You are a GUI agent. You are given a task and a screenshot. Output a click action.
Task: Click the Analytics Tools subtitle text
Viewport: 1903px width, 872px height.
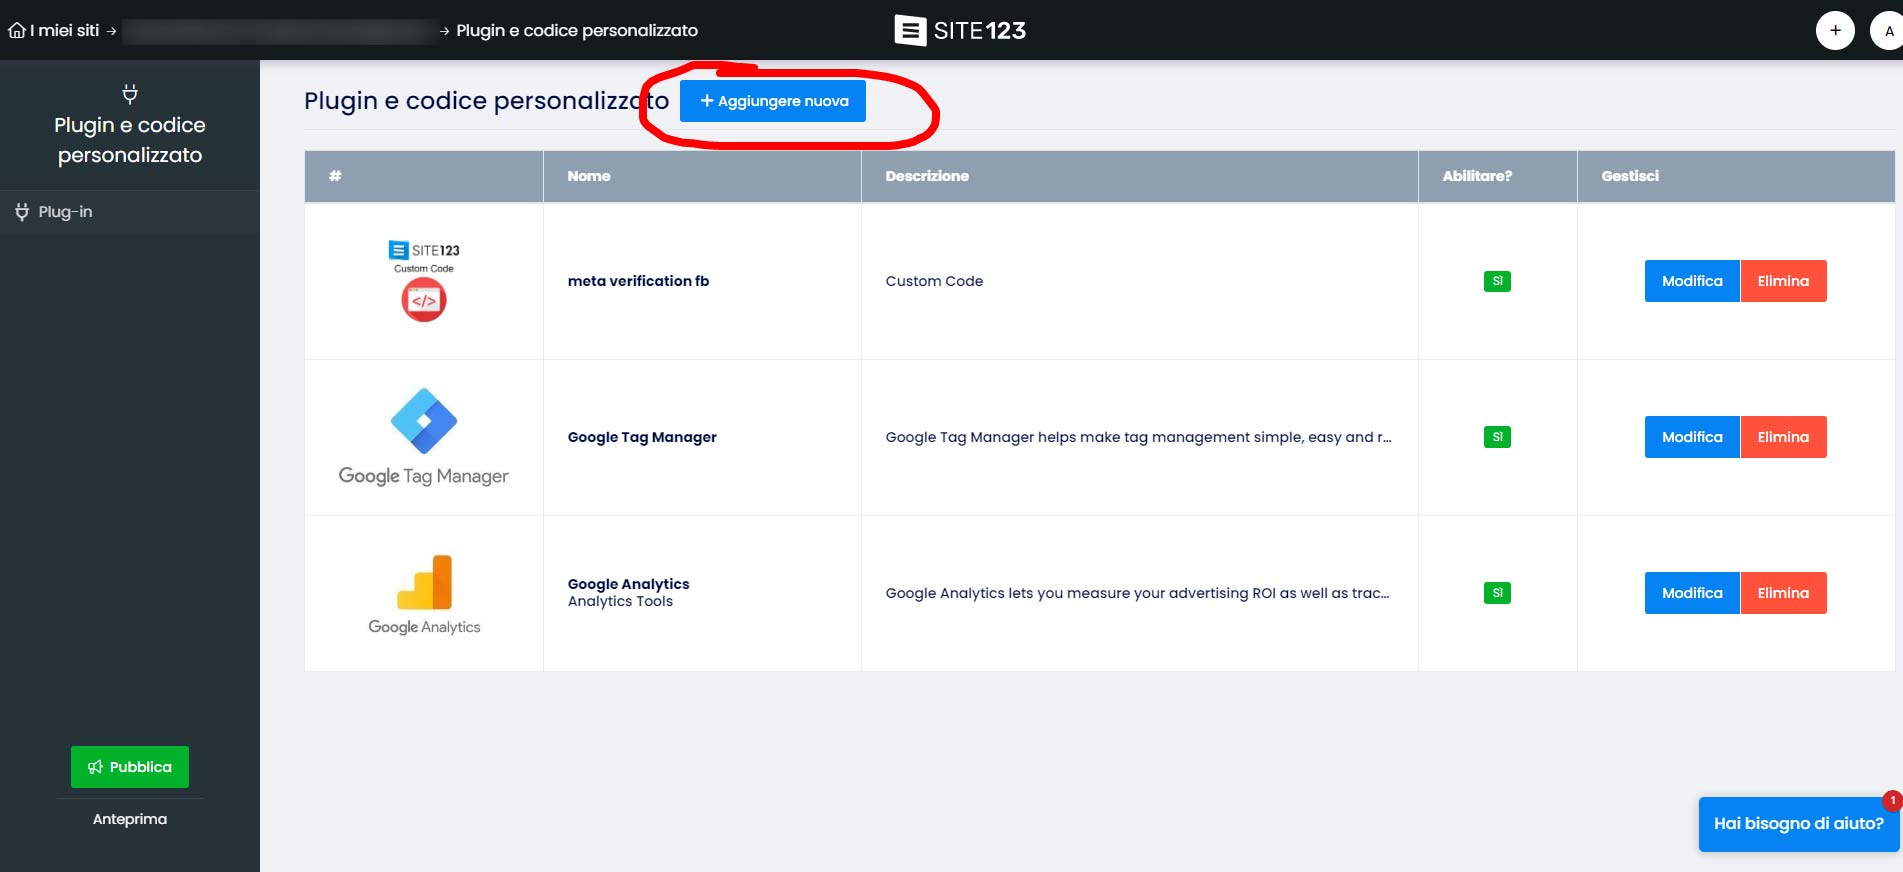[x=620, y=601]
